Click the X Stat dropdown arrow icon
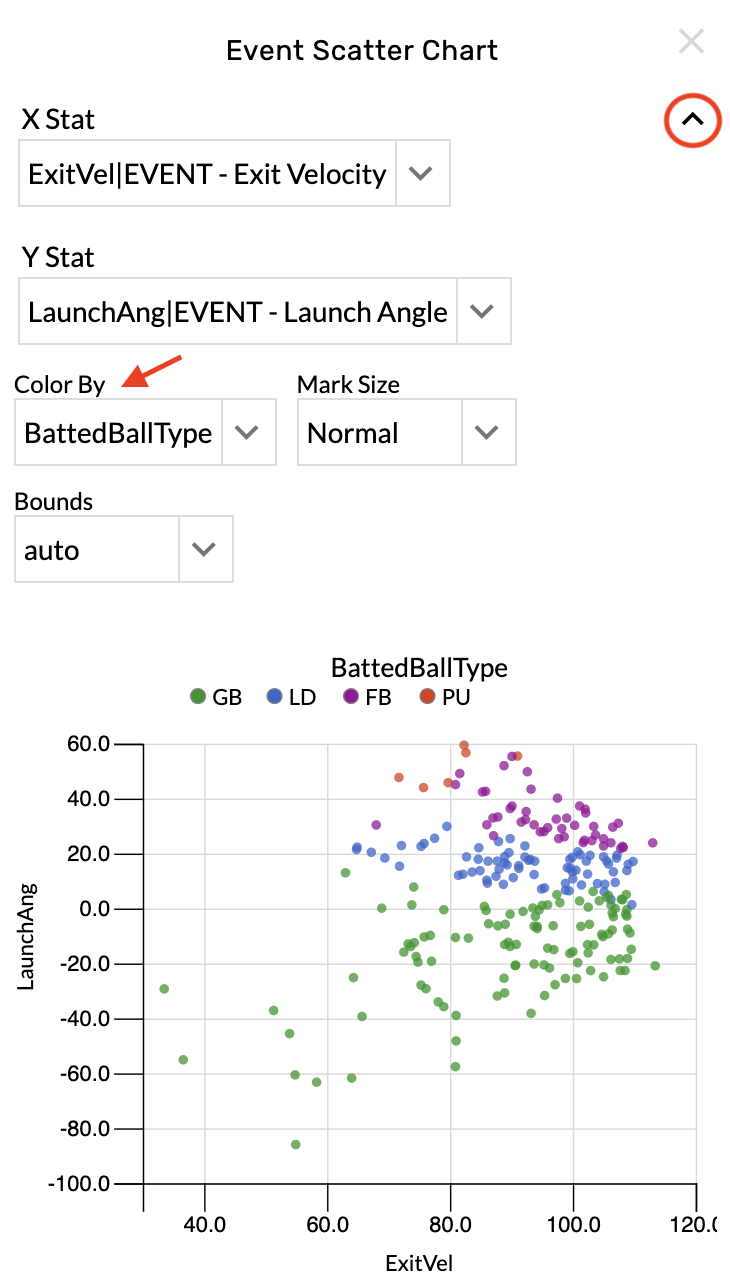Image resolution: width=730 pixels, height=1286 pixels. 422,173
